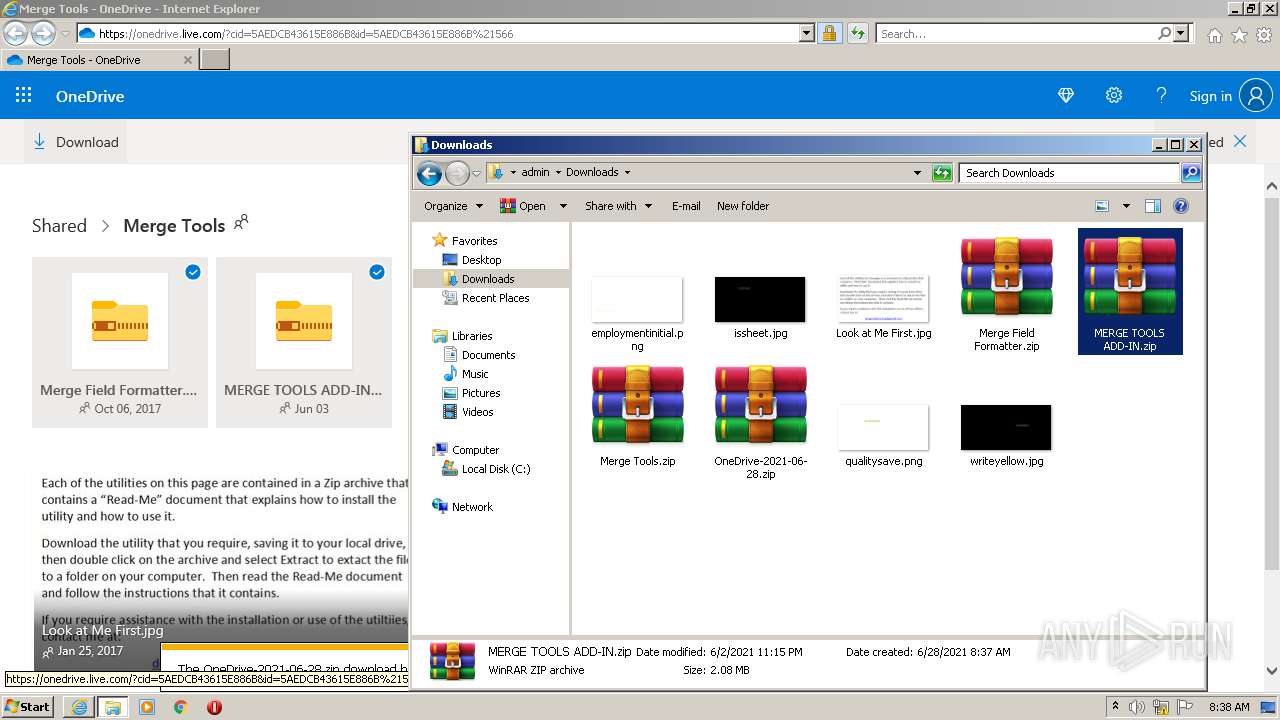Screen dimensions: 1280x720
Task: Click Search Downloads field
Action: [1069, 172]
